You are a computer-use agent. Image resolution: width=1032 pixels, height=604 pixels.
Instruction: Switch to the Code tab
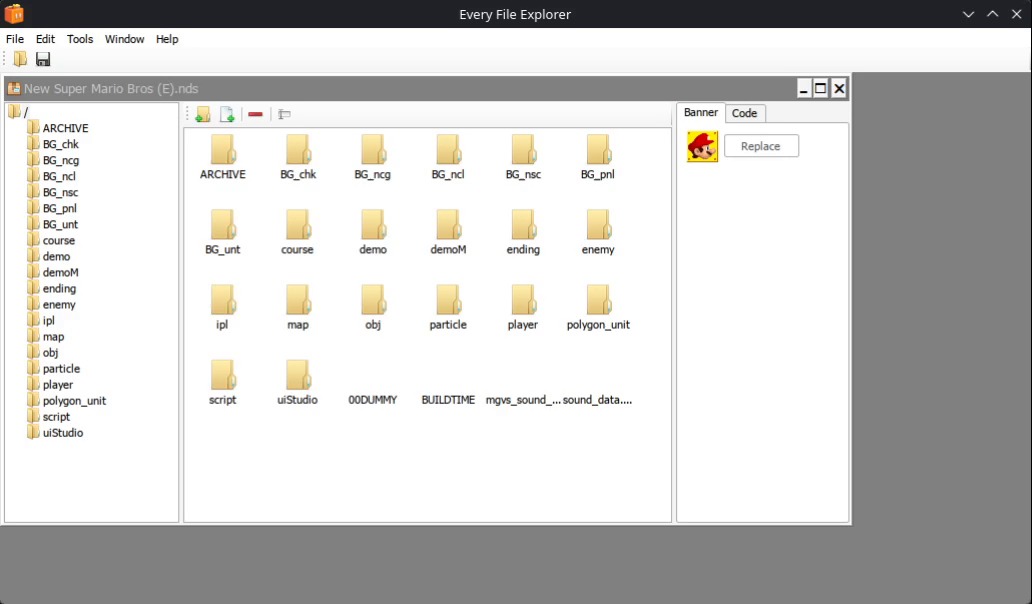pos(744,113)
